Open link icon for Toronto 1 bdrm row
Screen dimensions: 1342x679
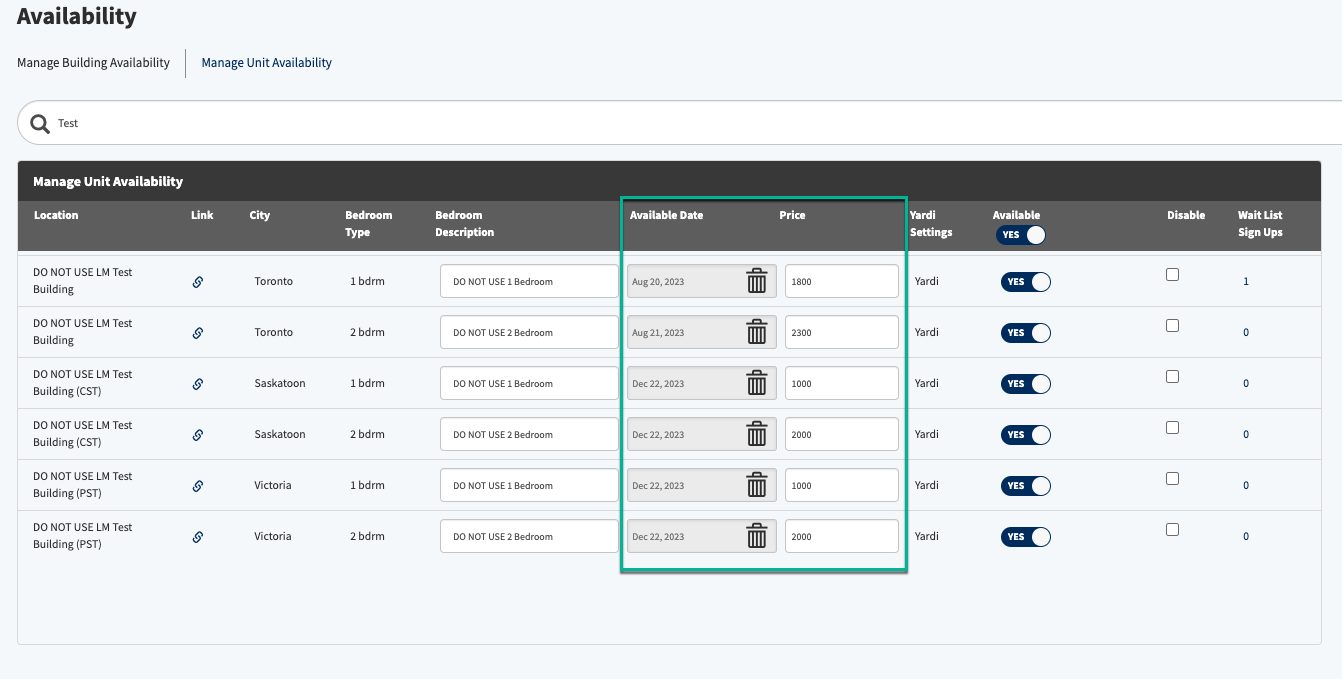point(198,282)
